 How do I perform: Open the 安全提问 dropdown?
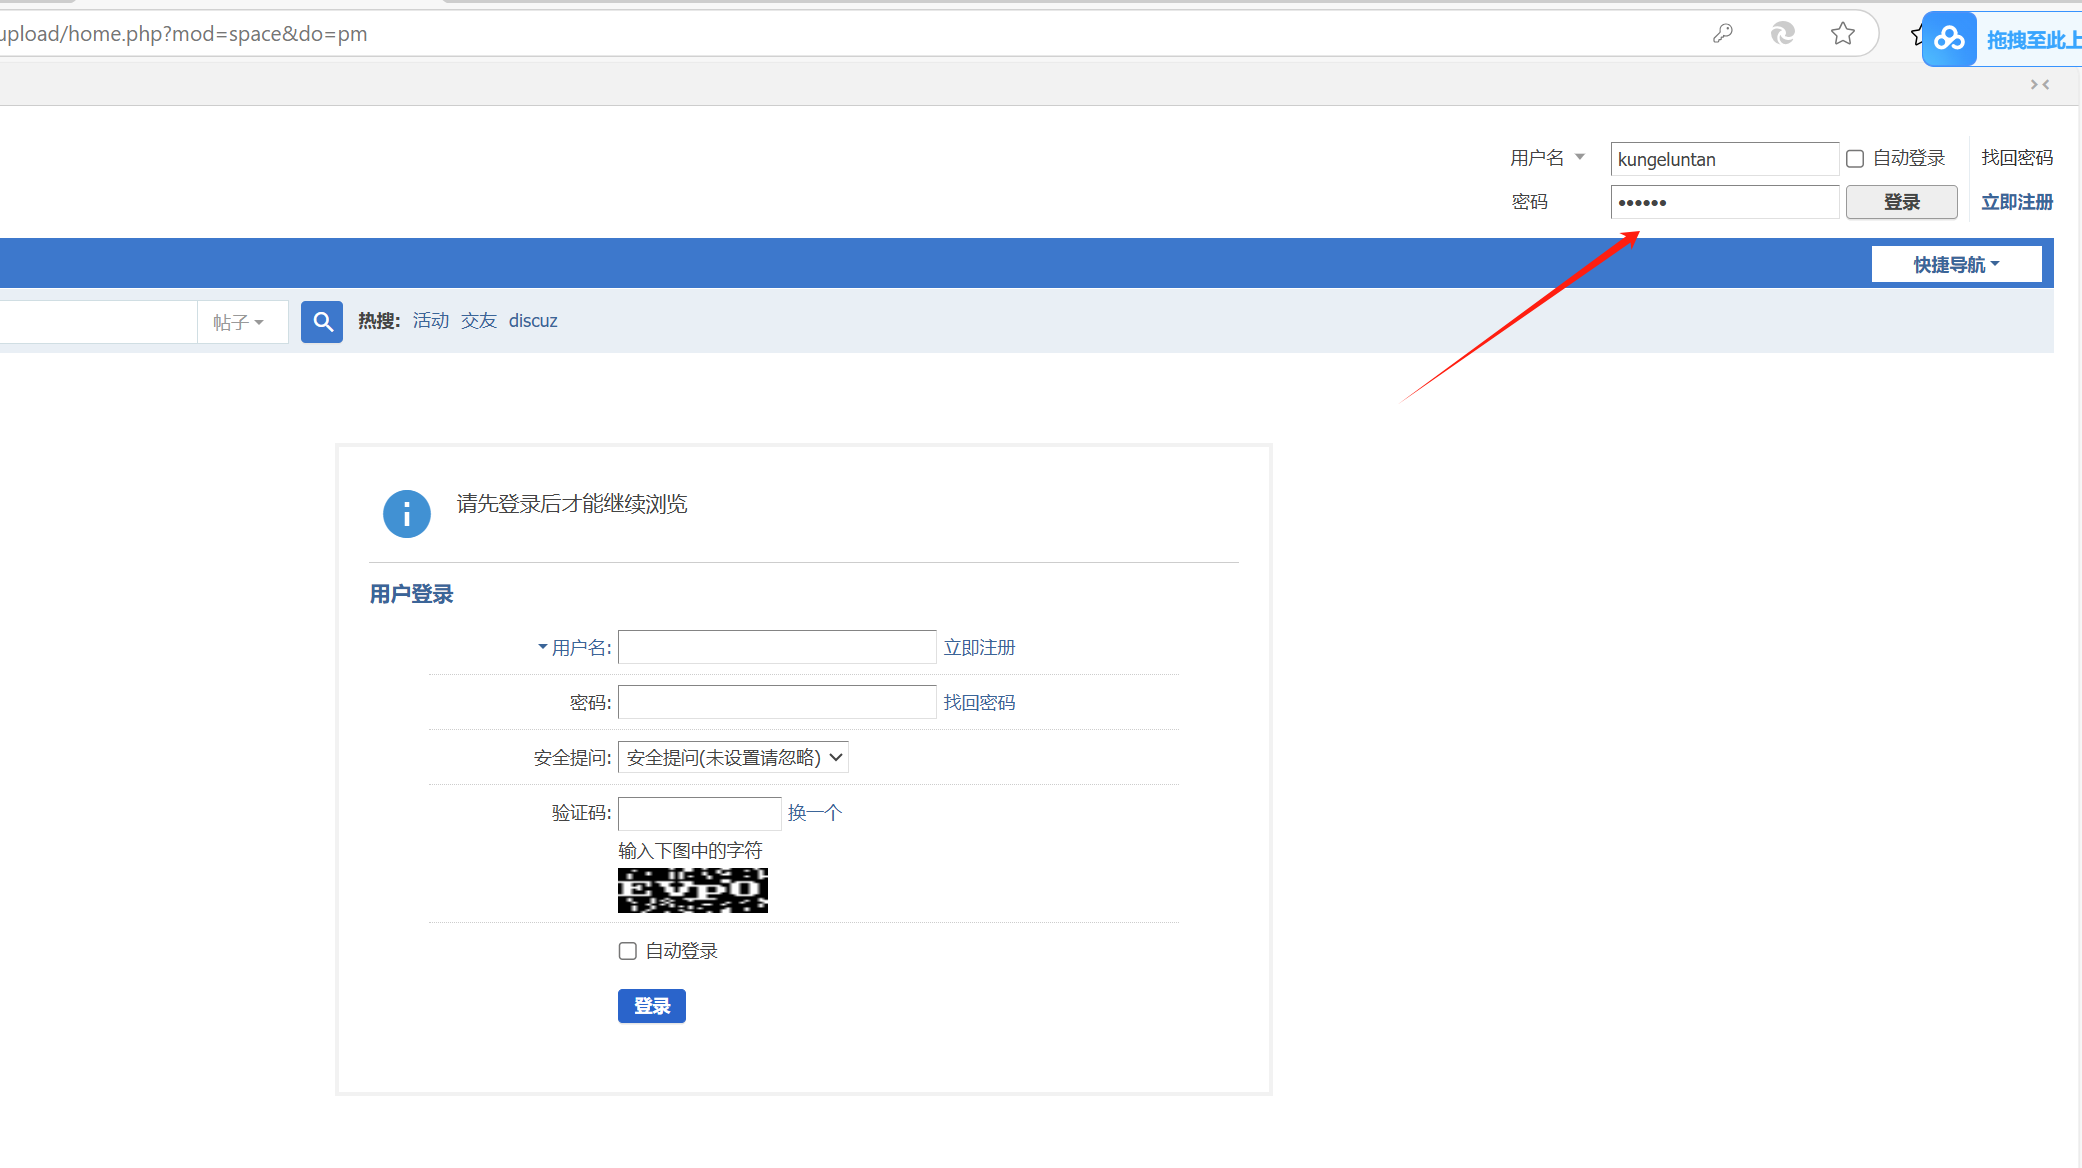pos(733,758)
